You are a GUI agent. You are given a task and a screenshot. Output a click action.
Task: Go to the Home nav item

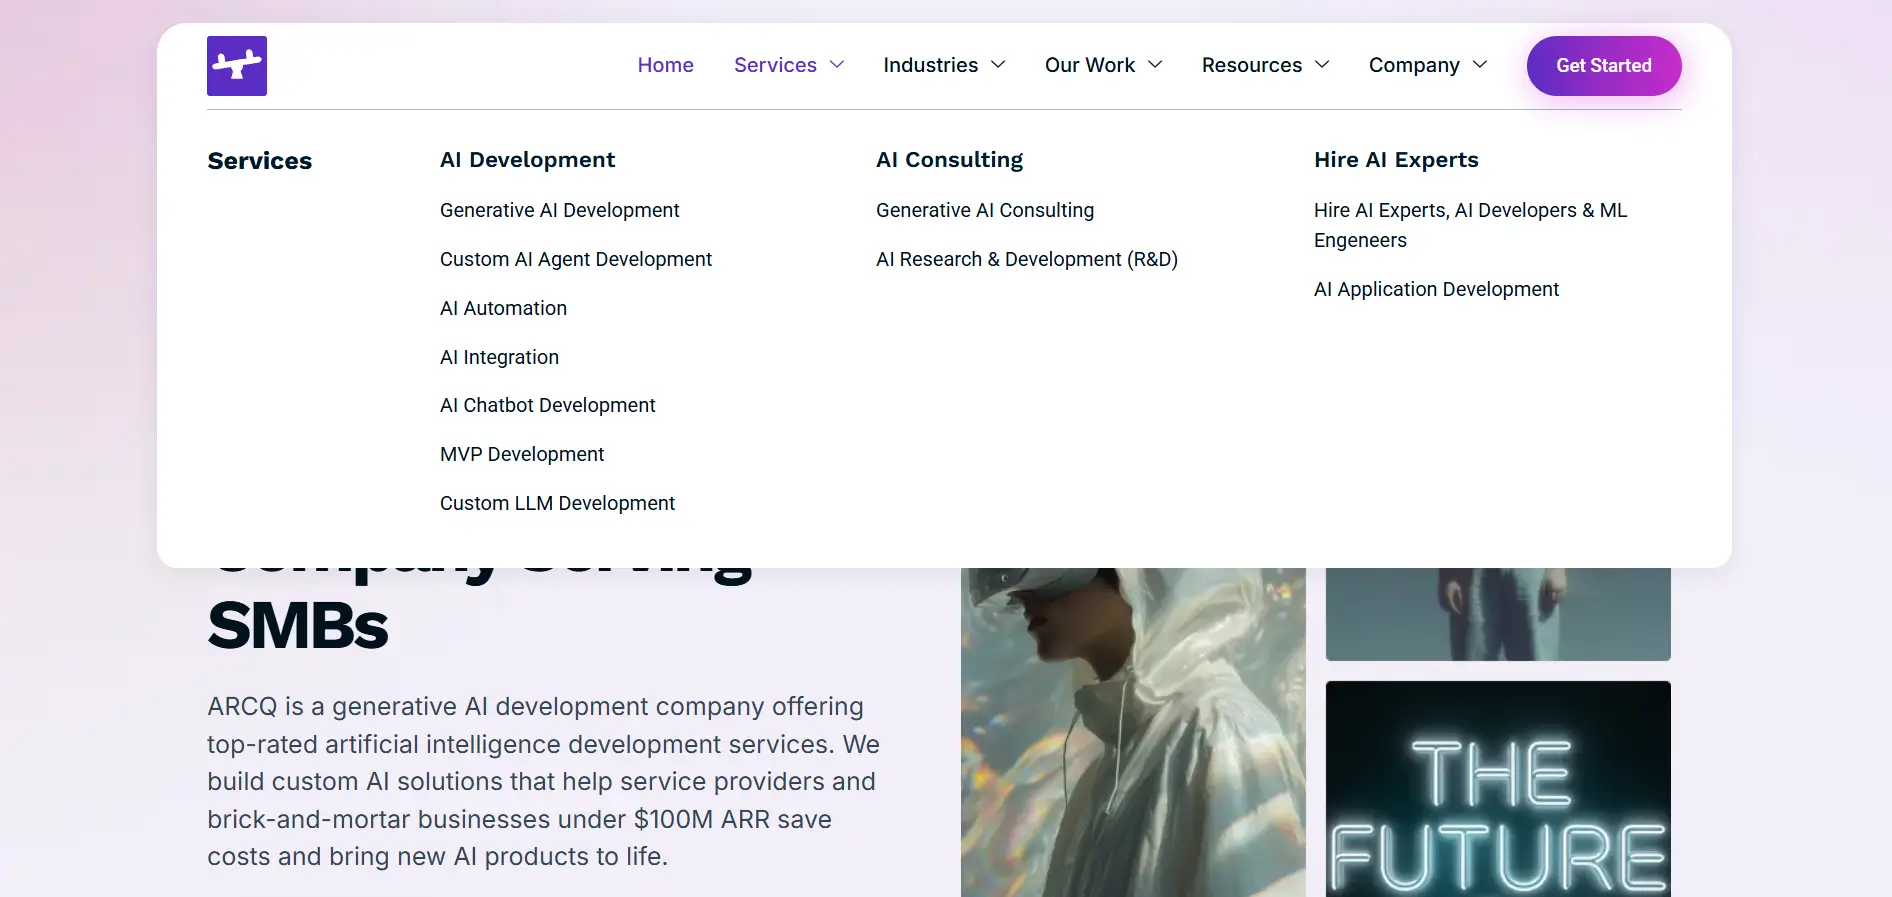click(x=666, y=65)
